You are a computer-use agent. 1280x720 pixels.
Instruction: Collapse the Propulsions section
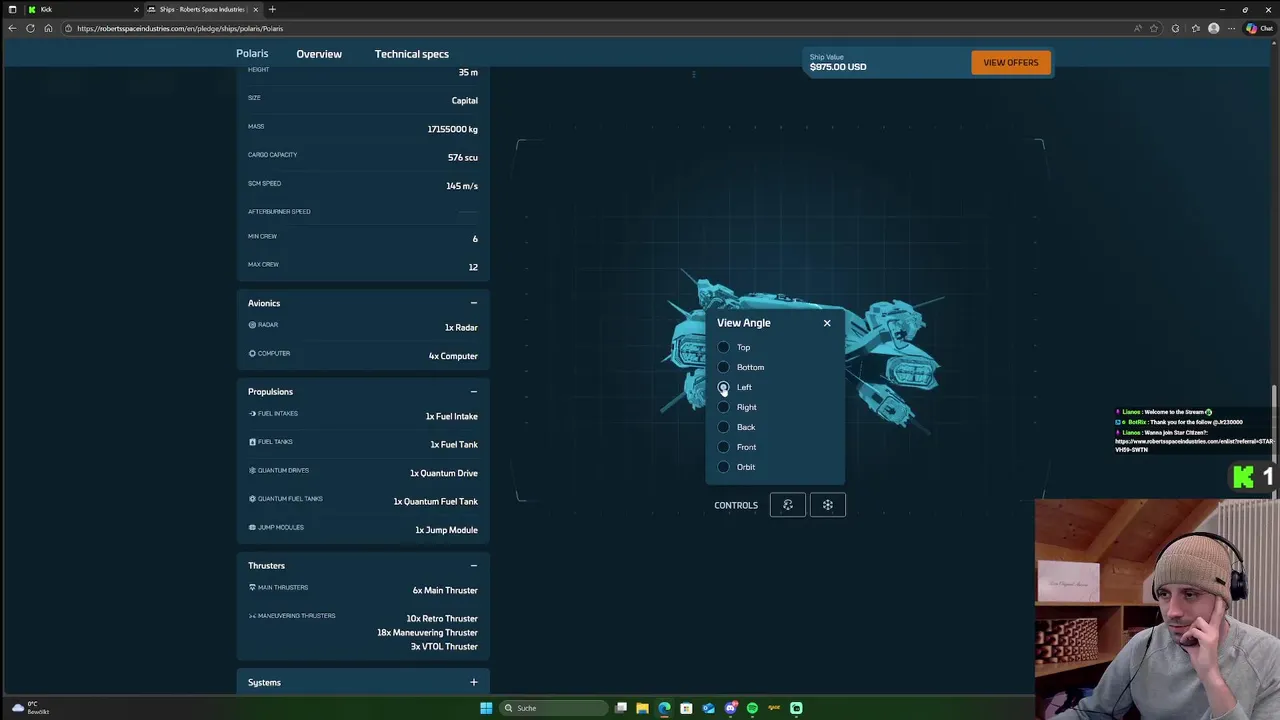pyautogui.click(x=474, y=392)
